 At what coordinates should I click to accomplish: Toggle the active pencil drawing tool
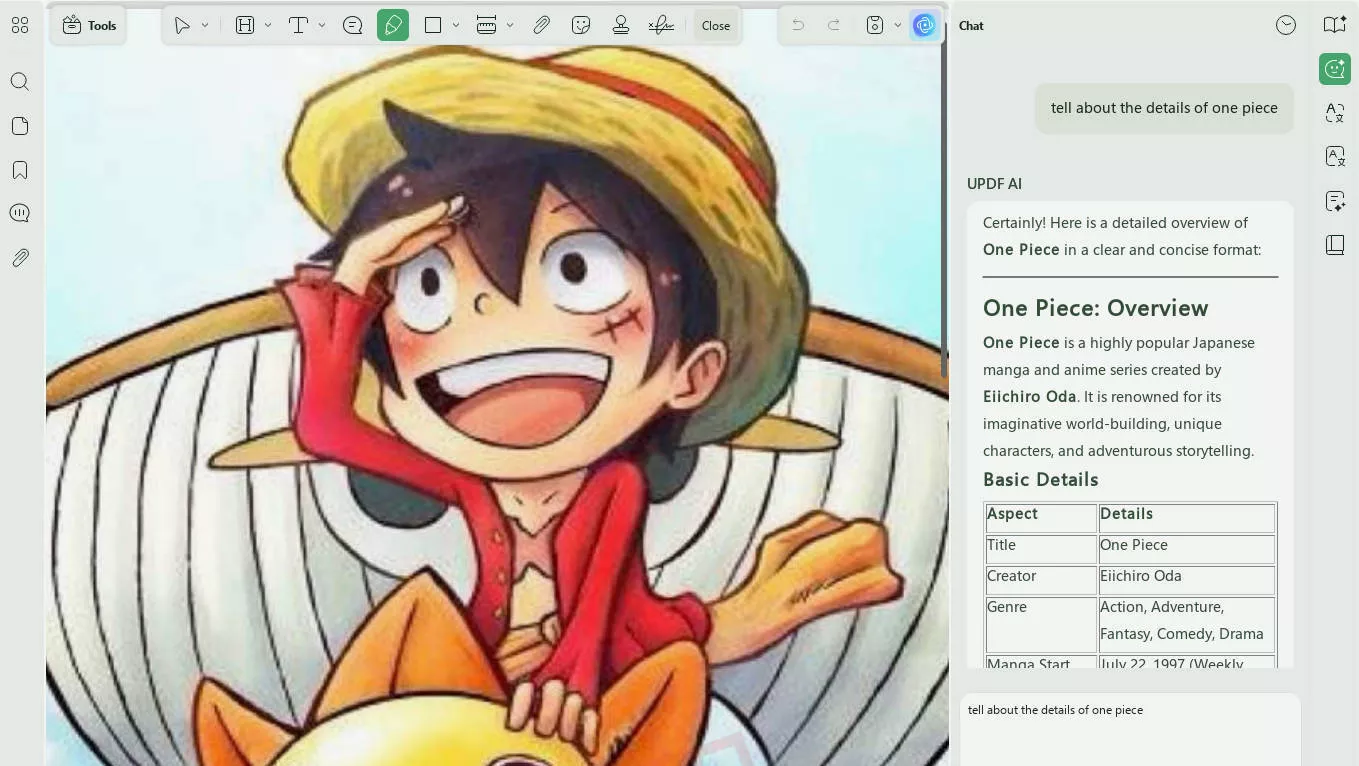393,26
